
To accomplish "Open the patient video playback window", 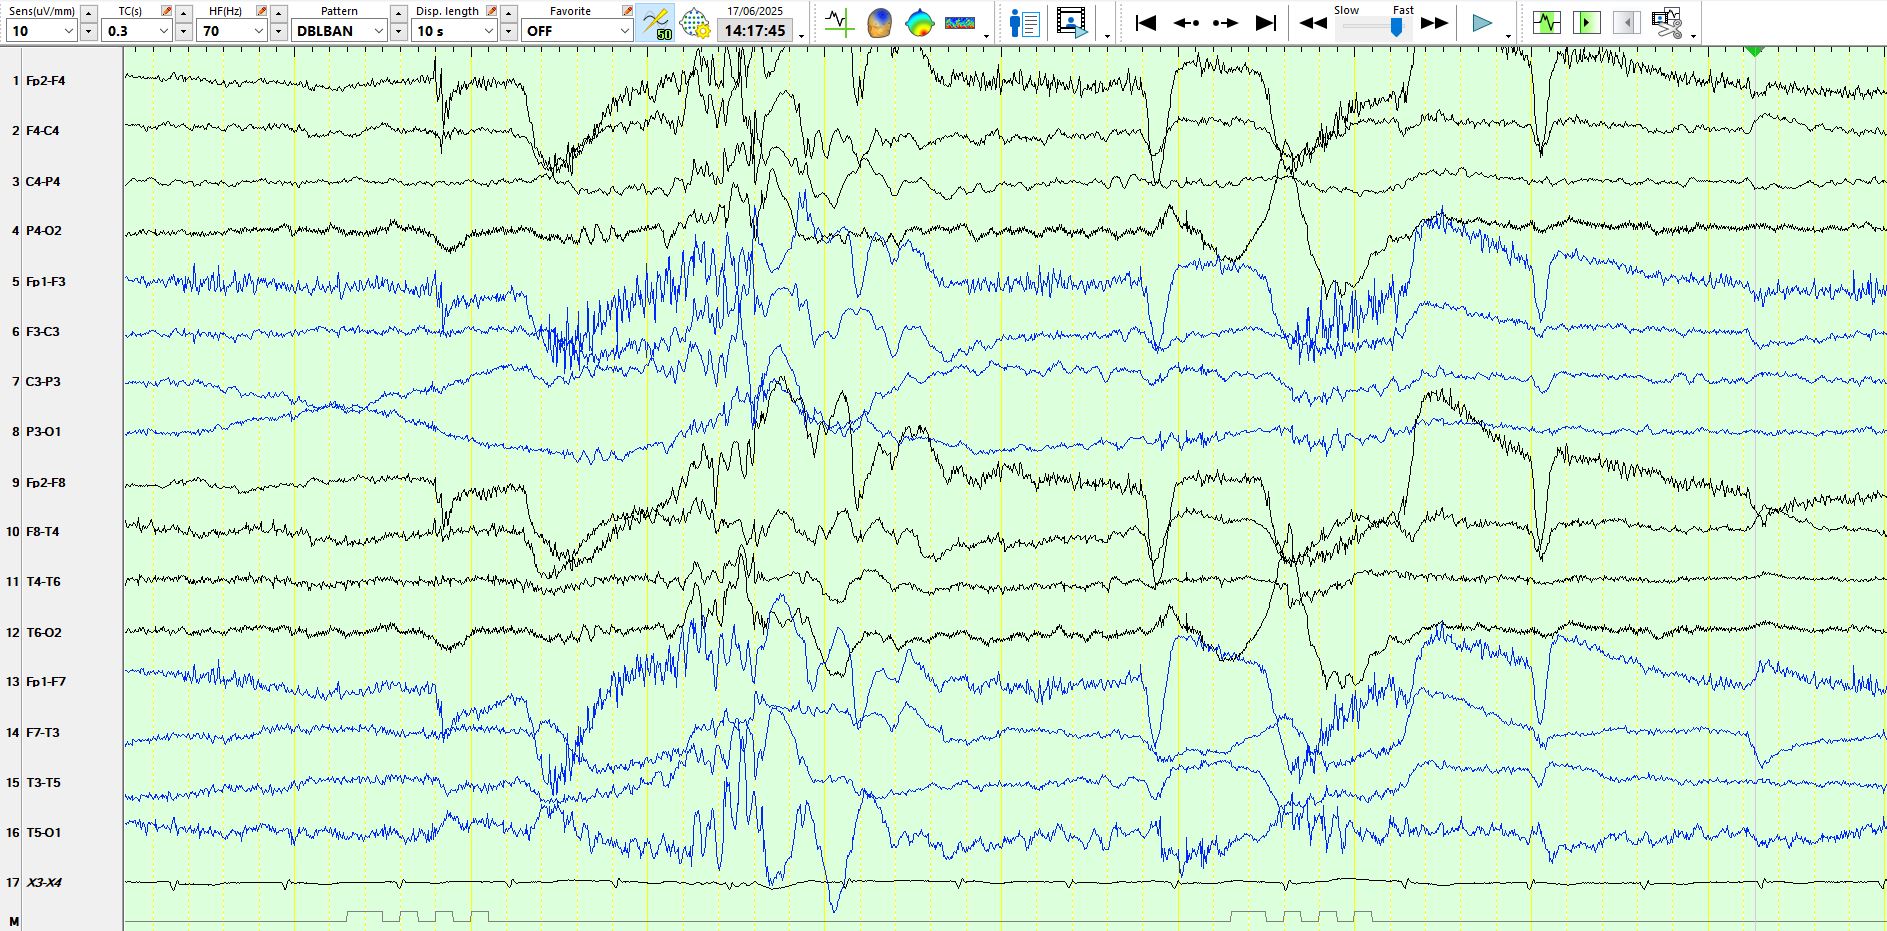I will (x=1072, y=22).
